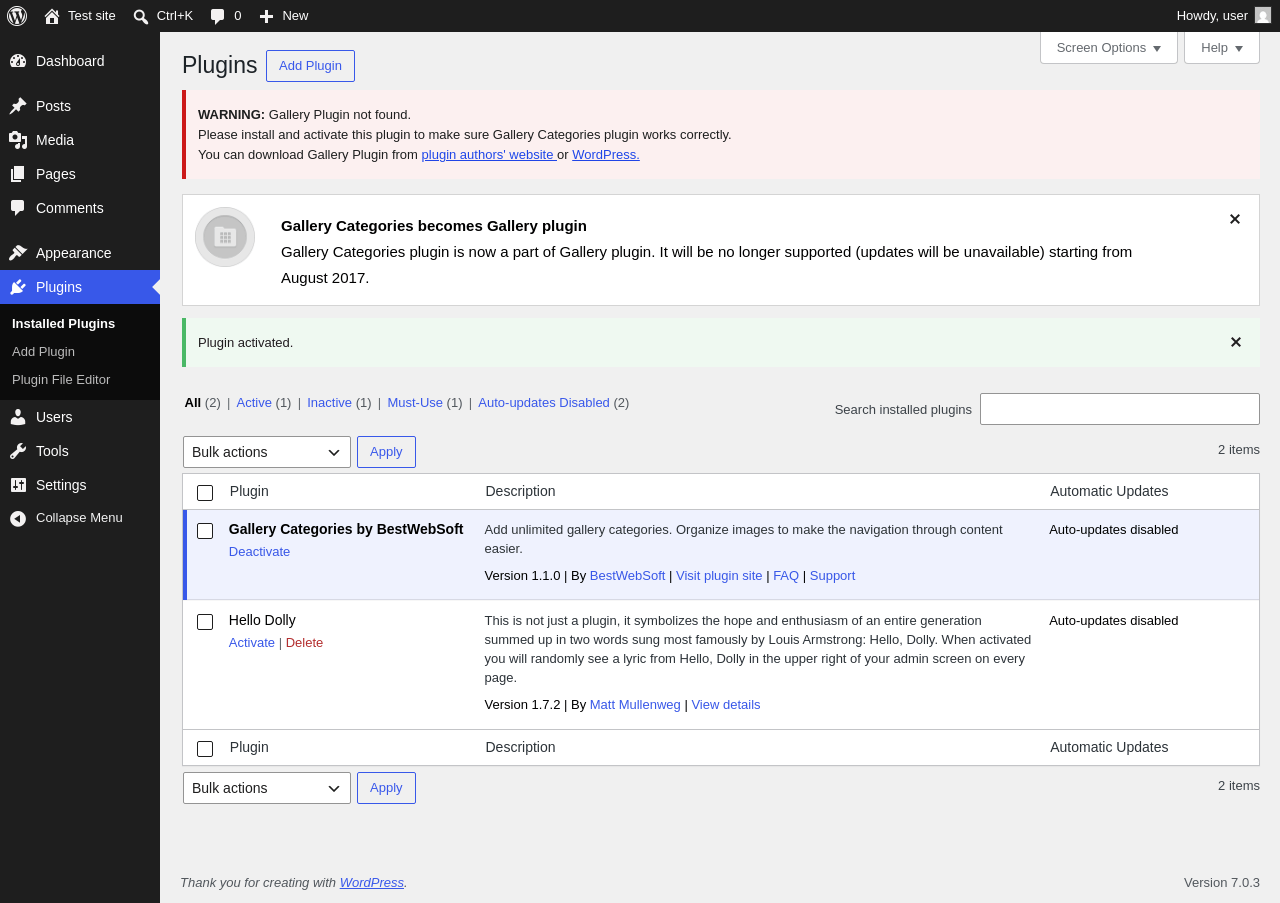This screenshot has height=903, width=1280.
Task: Click the Howdy, user account label
Action: point(1212,16)
